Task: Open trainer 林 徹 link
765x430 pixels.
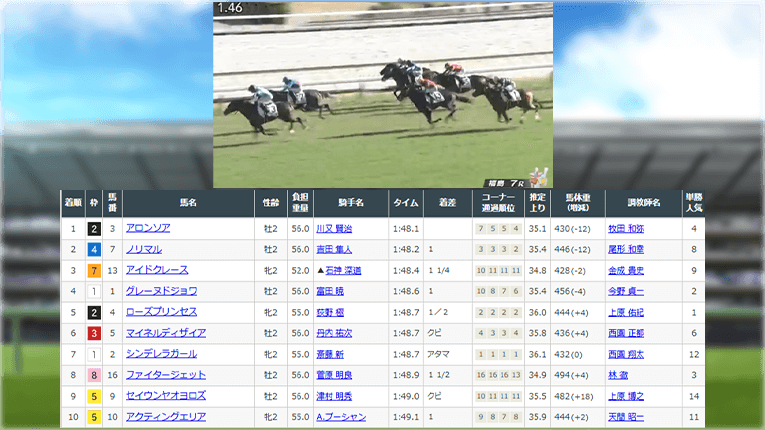Action: (618, 375)
